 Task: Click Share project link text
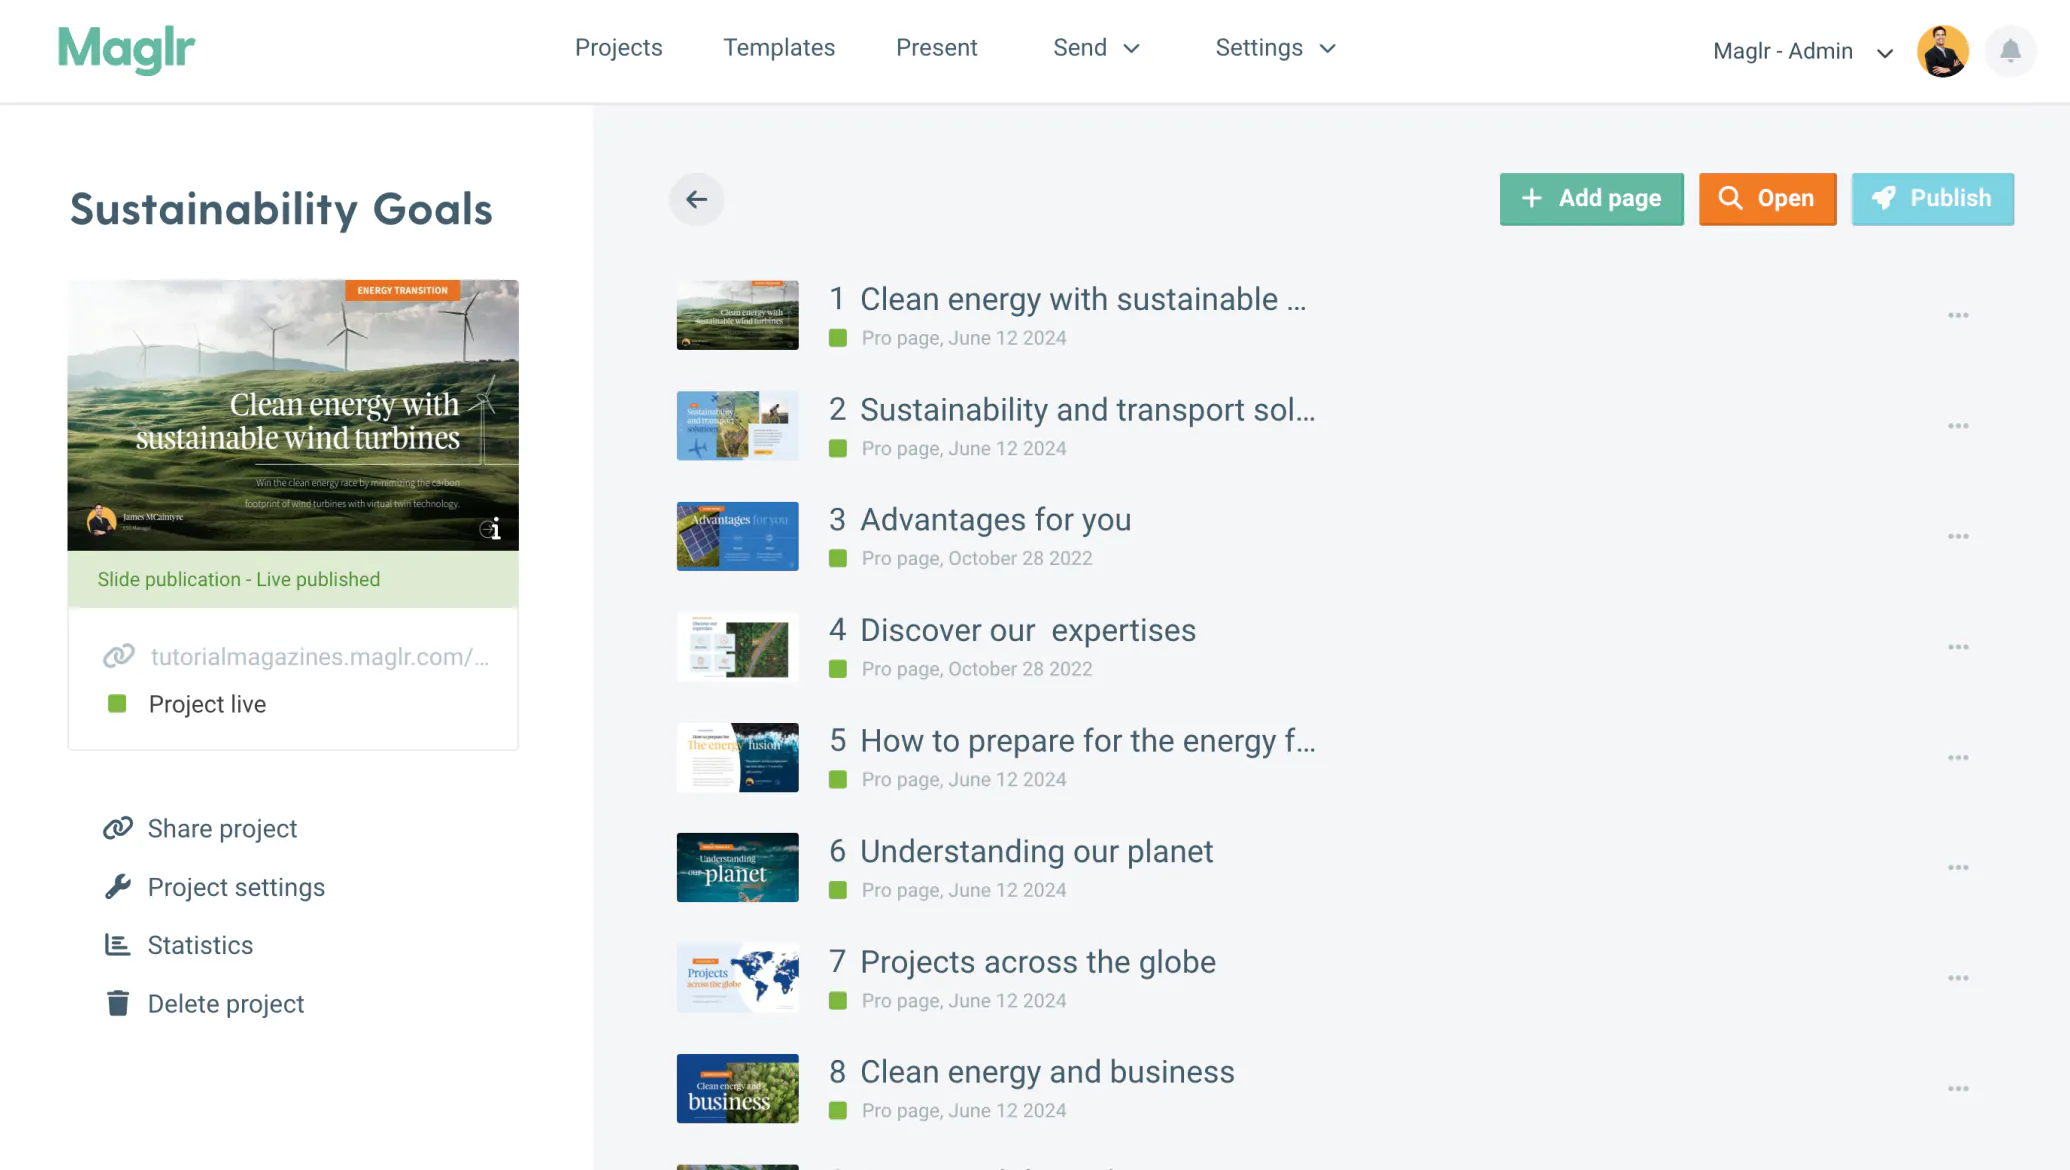click(x=222, y=829)
